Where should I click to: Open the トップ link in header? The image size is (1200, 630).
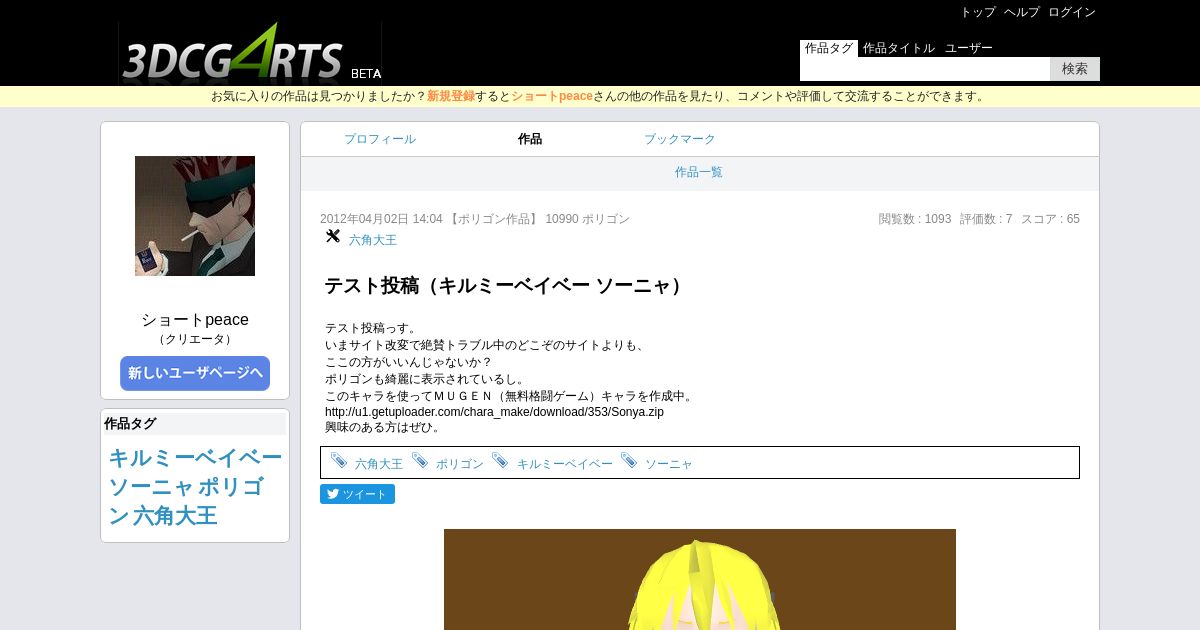click(x=978, y=12)
